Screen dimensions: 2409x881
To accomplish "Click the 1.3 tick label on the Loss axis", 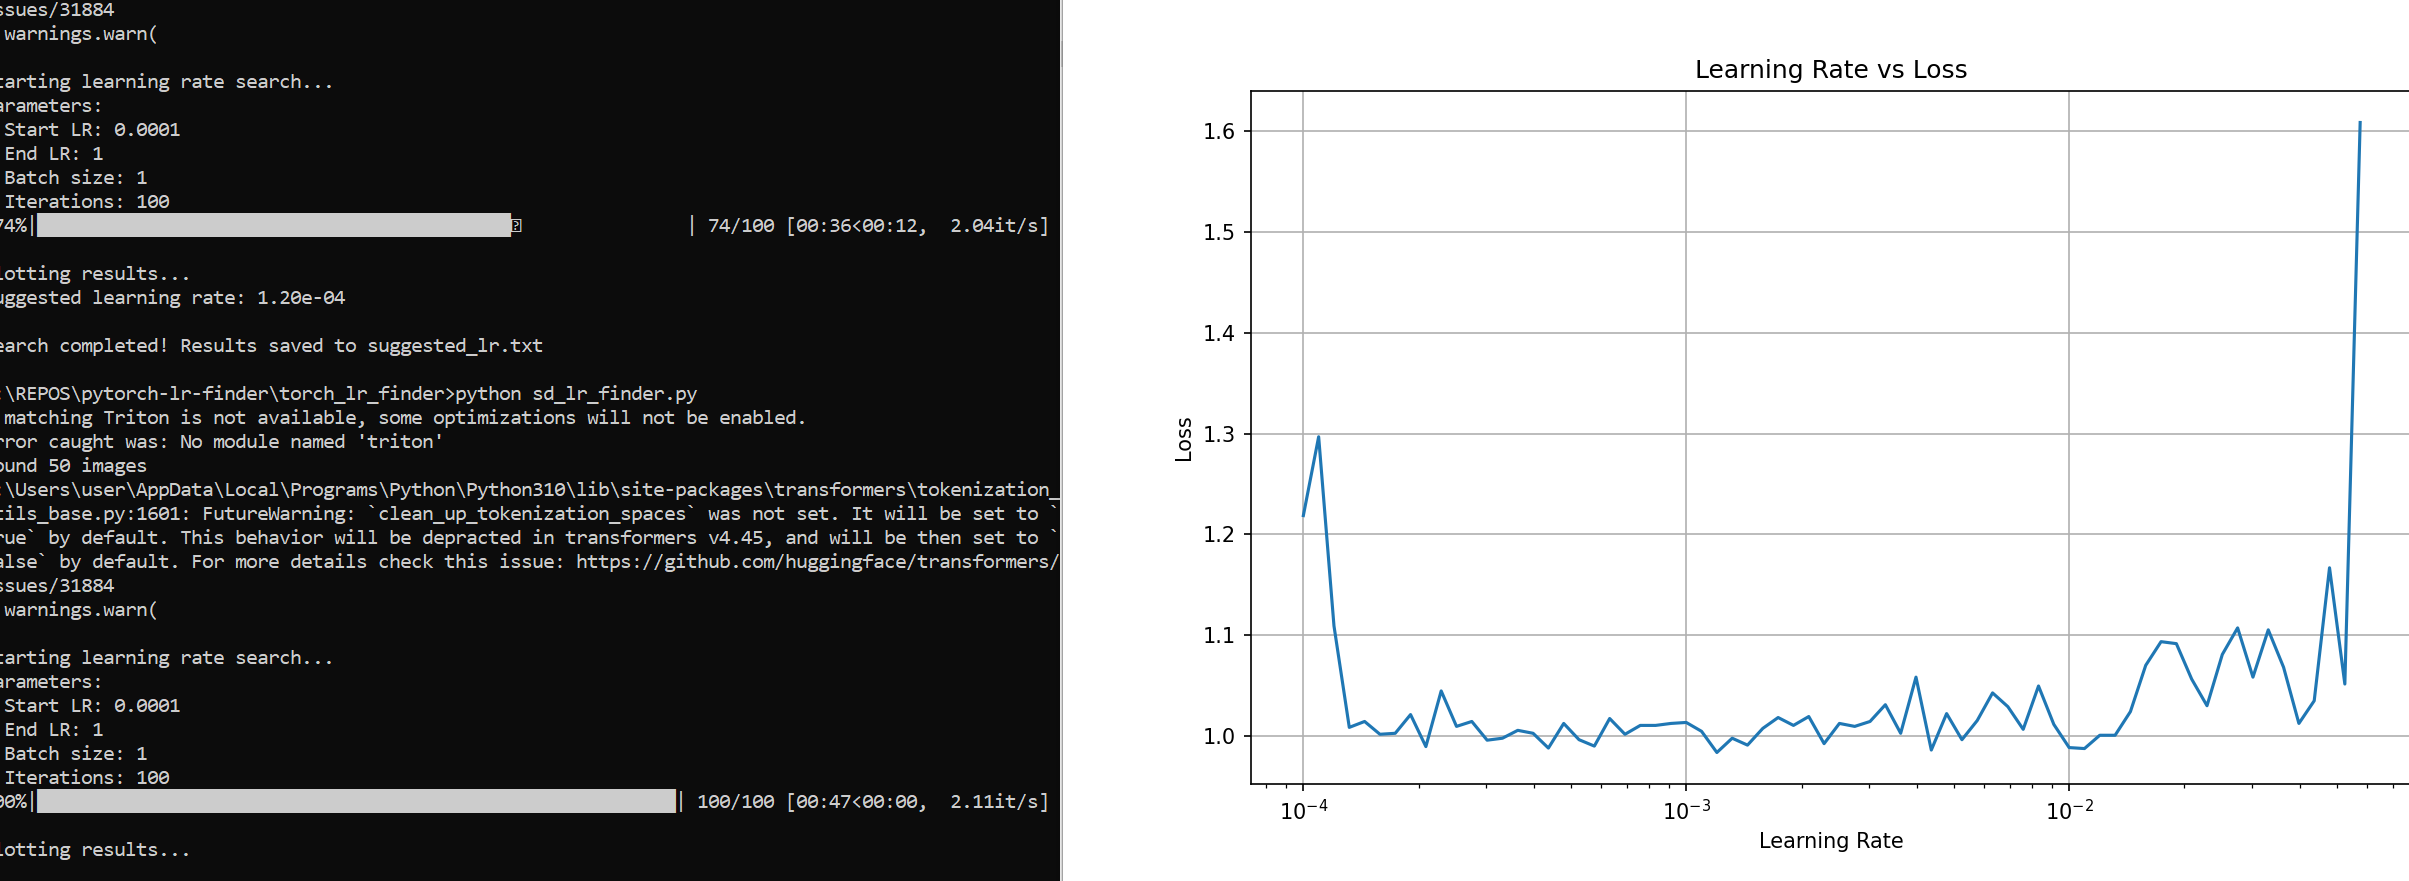I will click(1219, 434).
